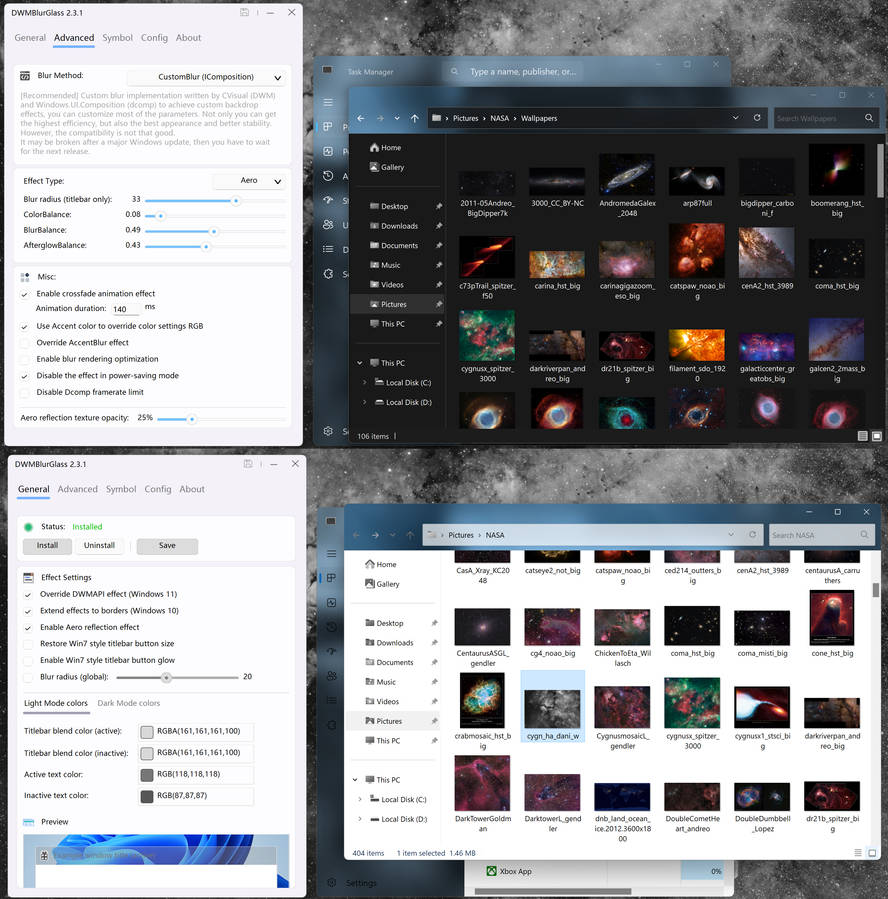Unpin Pictures using its pin icon

pyautogui.click(x=439, y=304)
